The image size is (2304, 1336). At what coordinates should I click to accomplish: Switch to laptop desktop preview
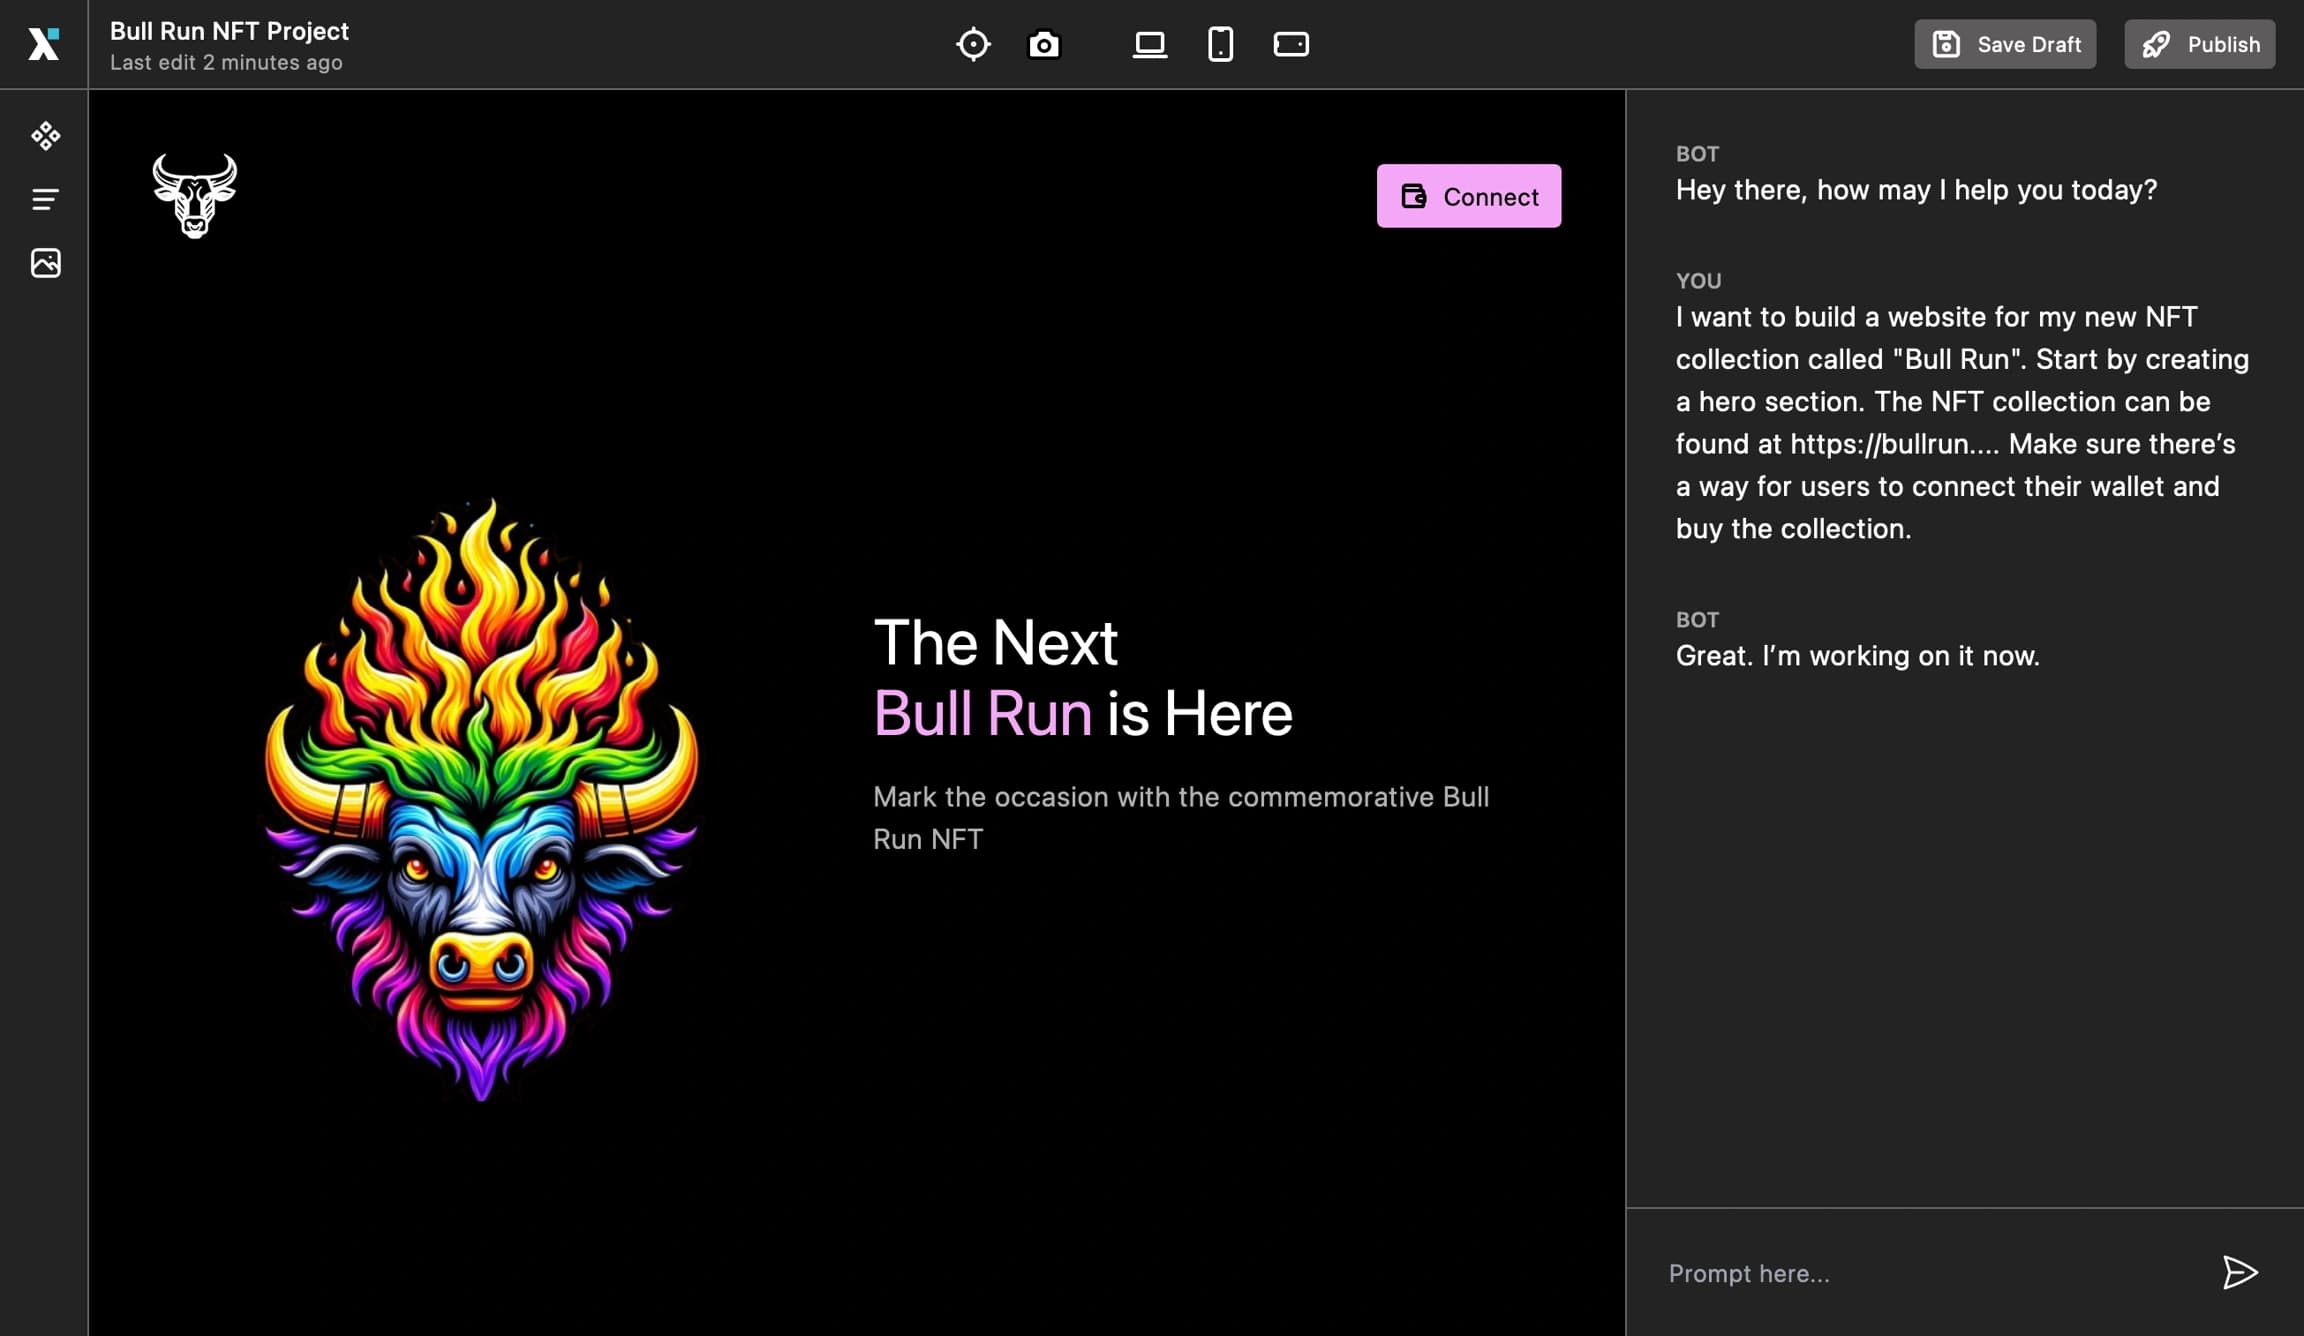1150,44
